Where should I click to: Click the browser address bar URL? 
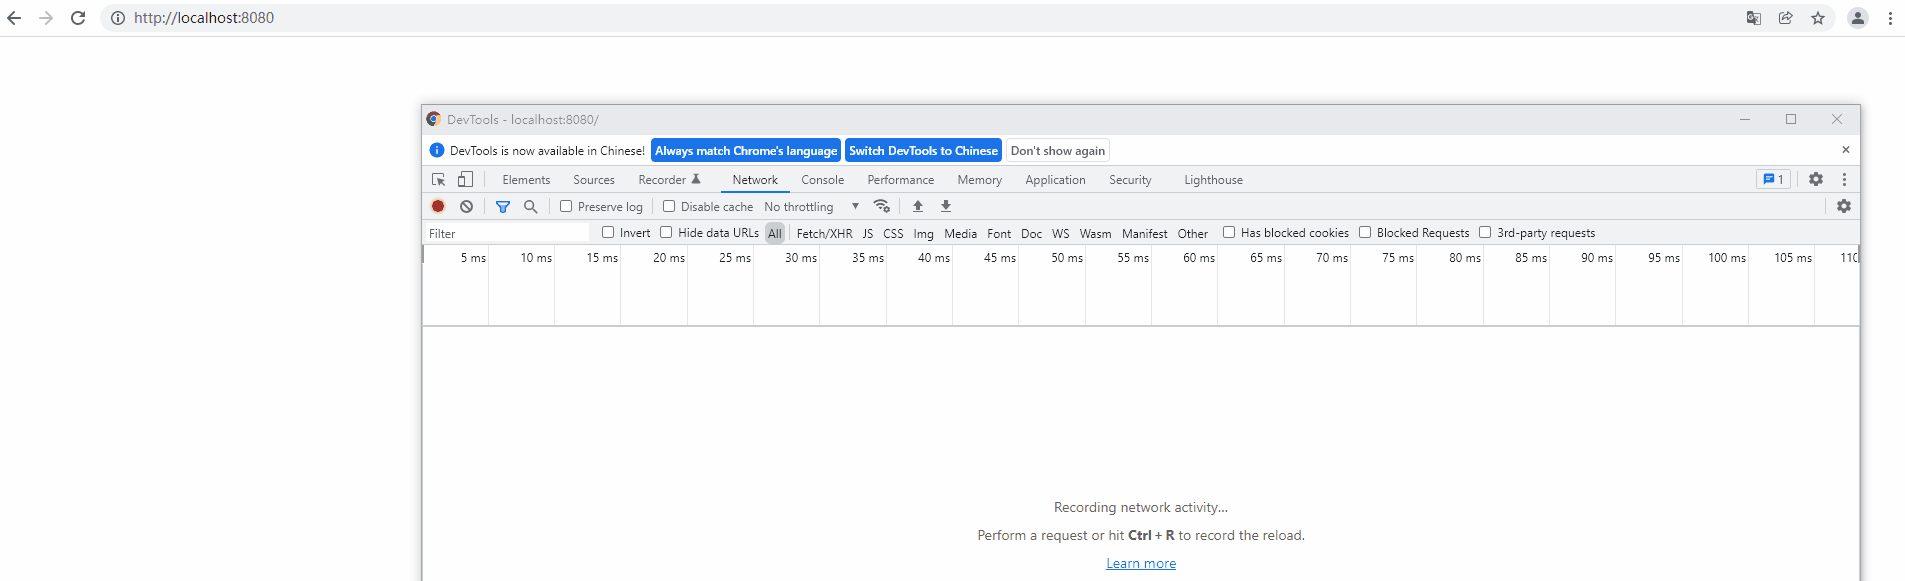click(x=204, y=18)
